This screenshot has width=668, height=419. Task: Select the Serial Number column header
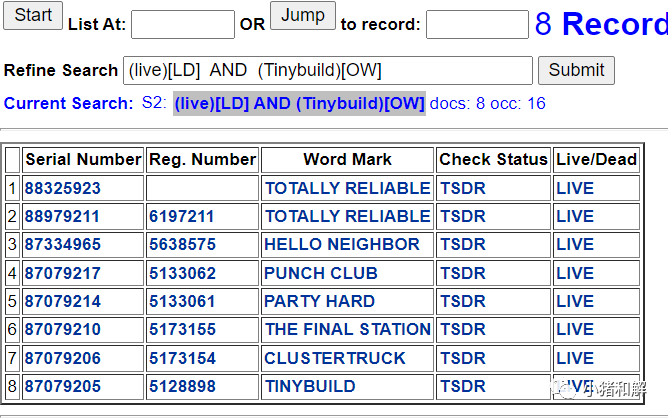coord(83,160)
